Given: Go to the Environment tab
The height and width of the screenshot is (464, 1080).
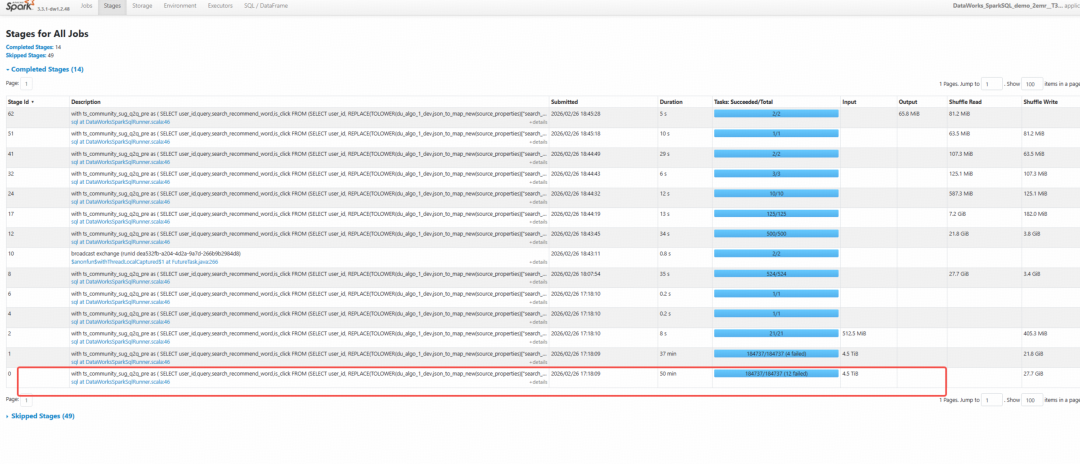Looking at the screenshot, I should (x=180, y=6).
